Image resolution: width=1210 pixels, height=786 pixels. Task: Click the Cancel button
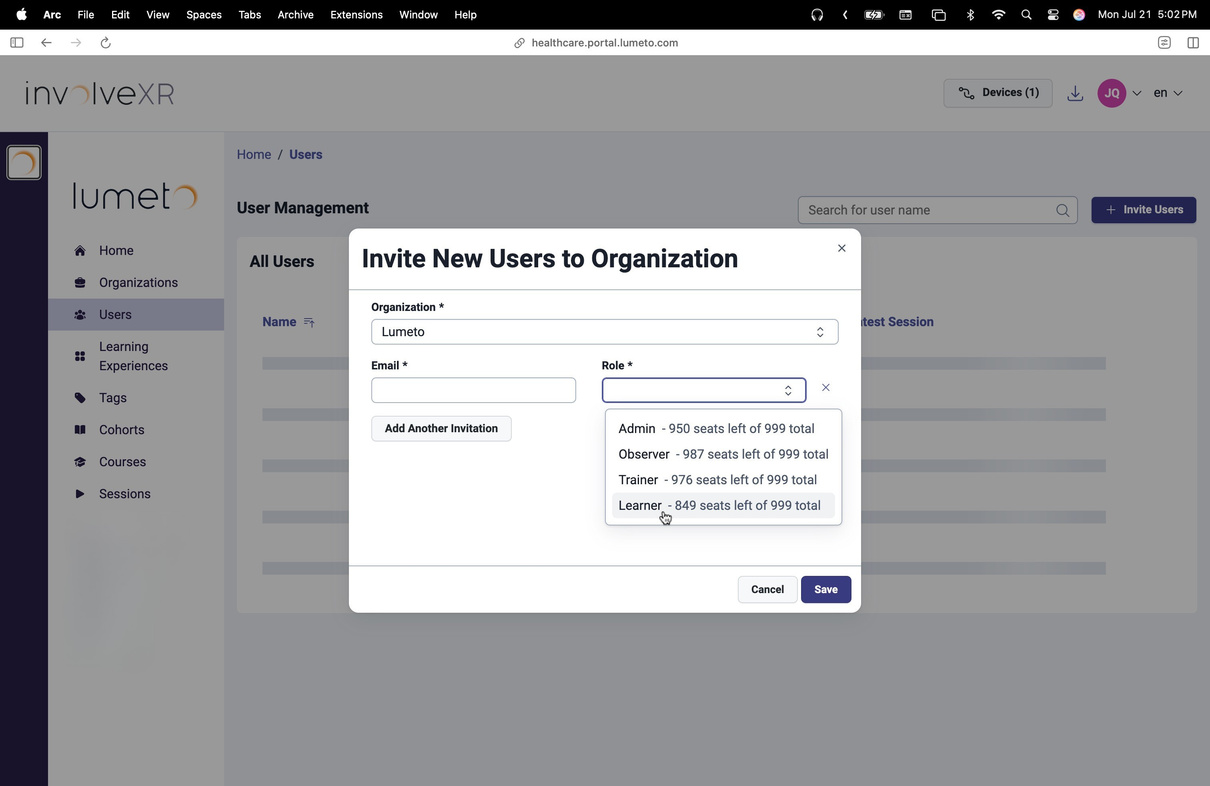pos(767,590)
